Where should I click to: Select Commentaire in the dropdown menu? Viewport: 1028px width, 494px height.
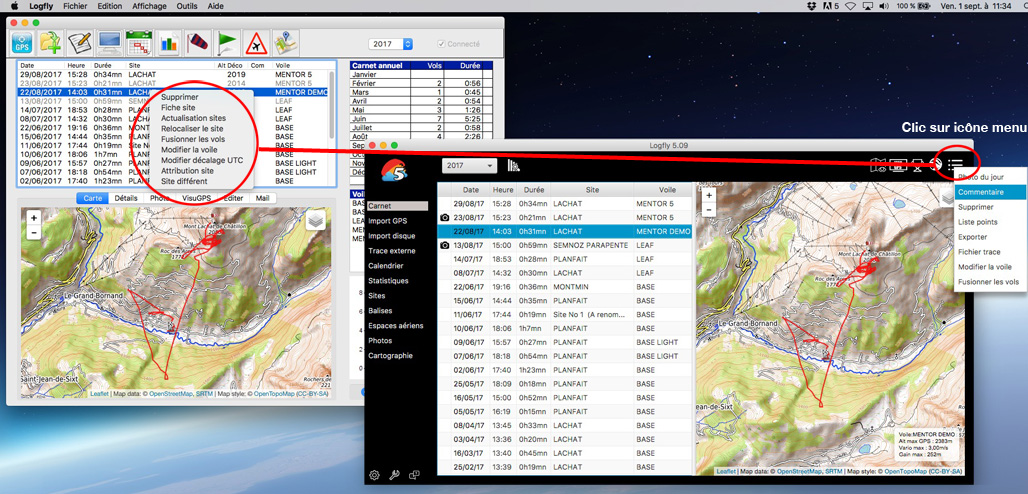(980, 192)
